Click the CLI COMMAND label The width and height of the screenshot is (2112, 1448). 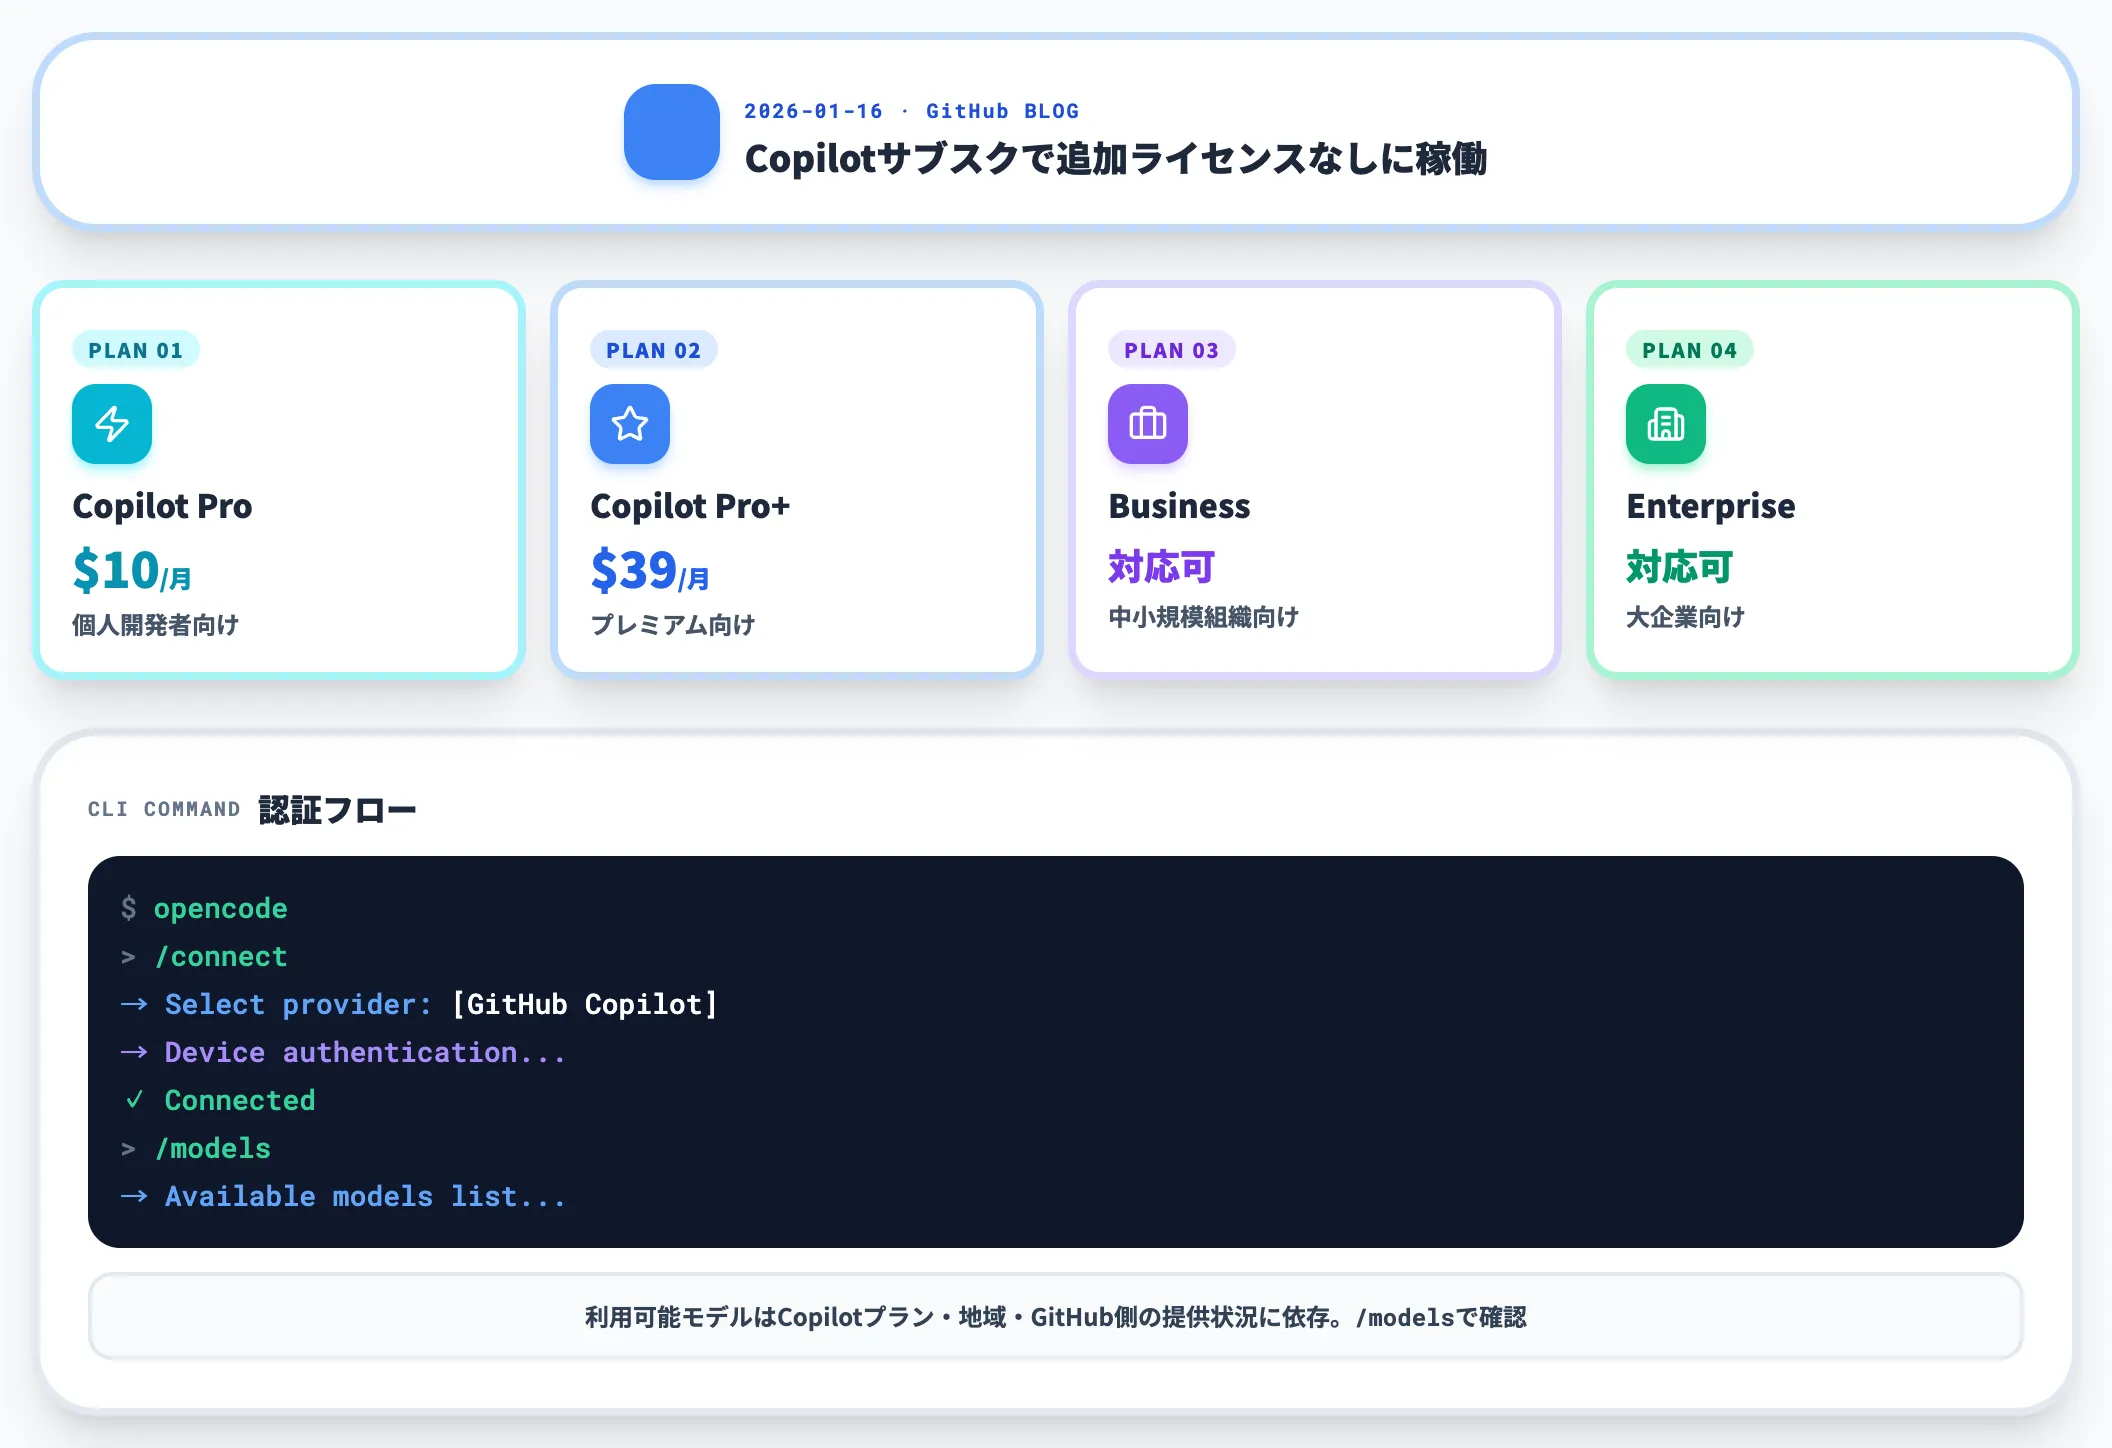[164, 809]
